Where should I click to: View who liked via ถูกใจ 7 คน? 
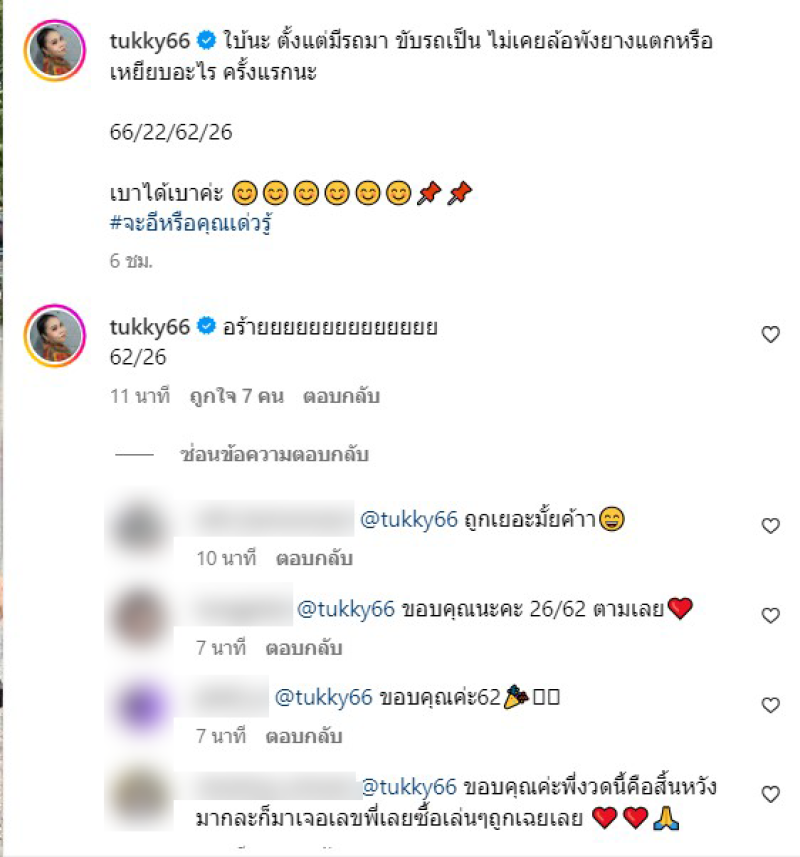point(237,396)
